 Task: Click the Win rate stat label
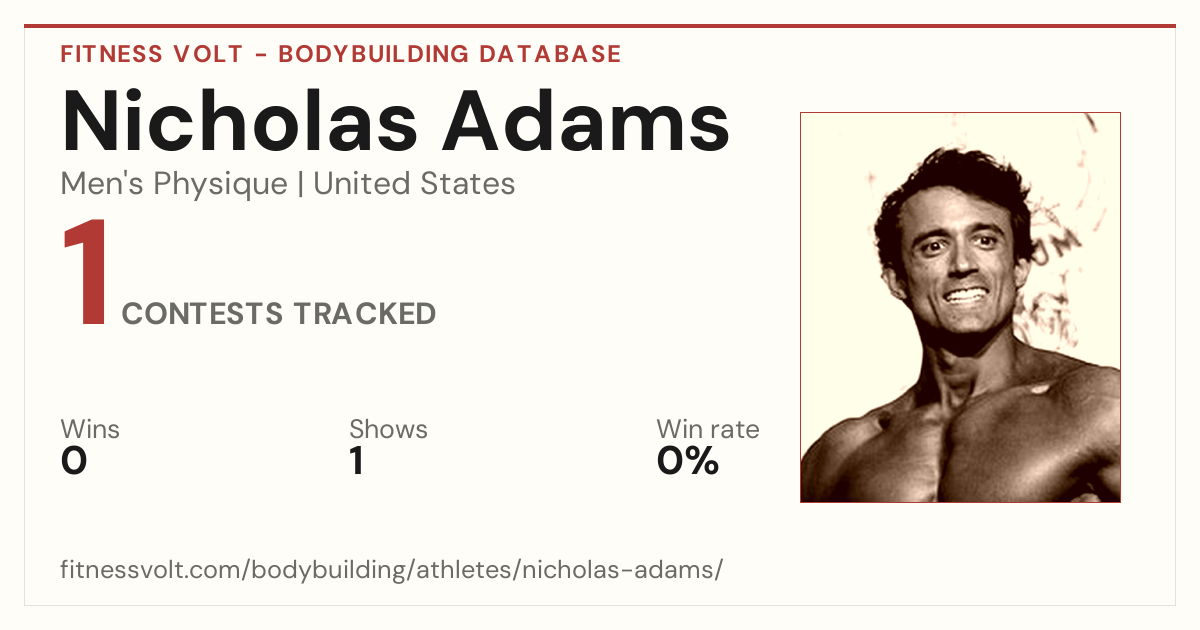(708, 430)
